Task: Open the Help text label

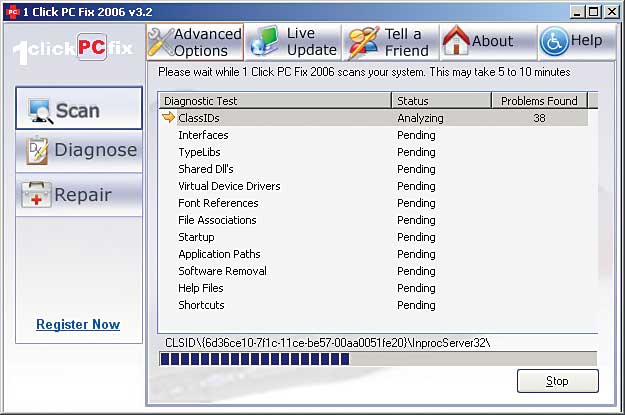Action: click(586, 40)
